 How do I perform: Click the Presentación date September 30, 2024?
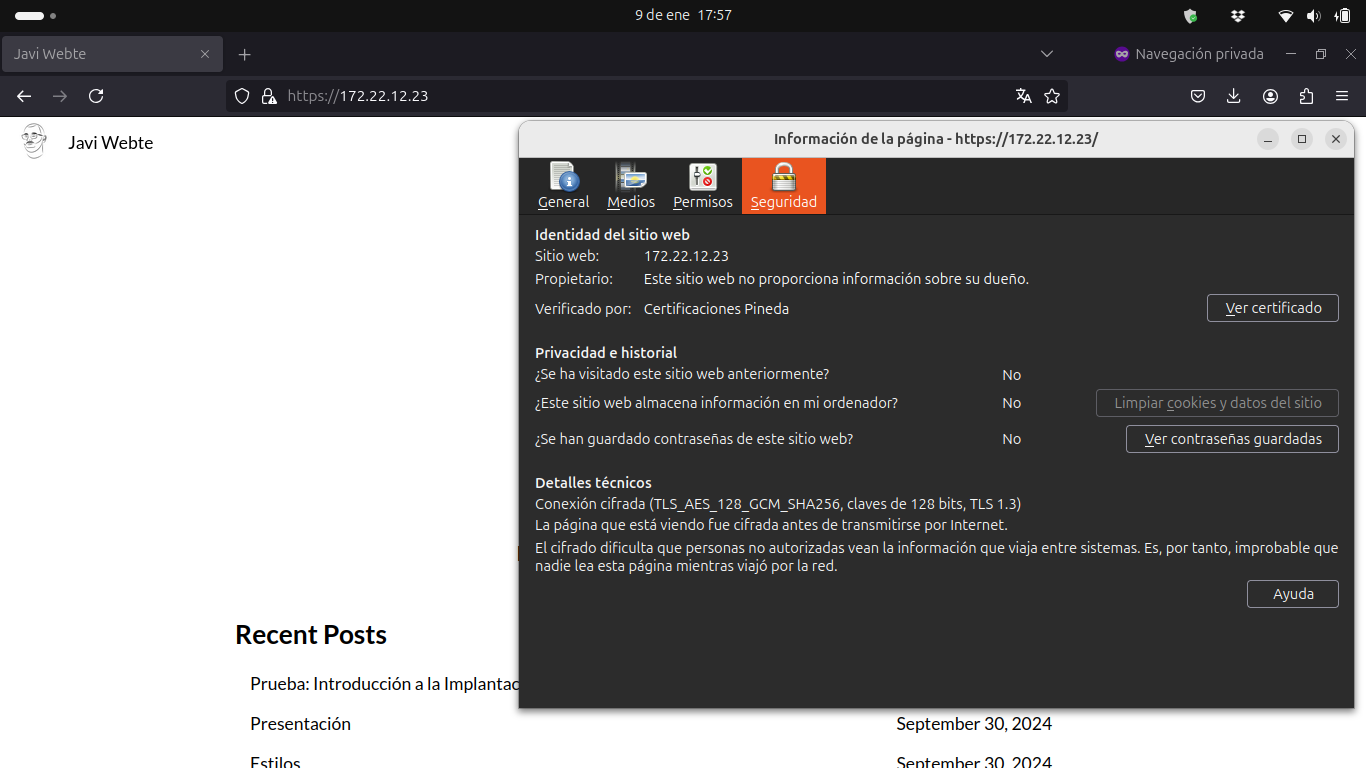pyautogui.click(x=974, y=724)
